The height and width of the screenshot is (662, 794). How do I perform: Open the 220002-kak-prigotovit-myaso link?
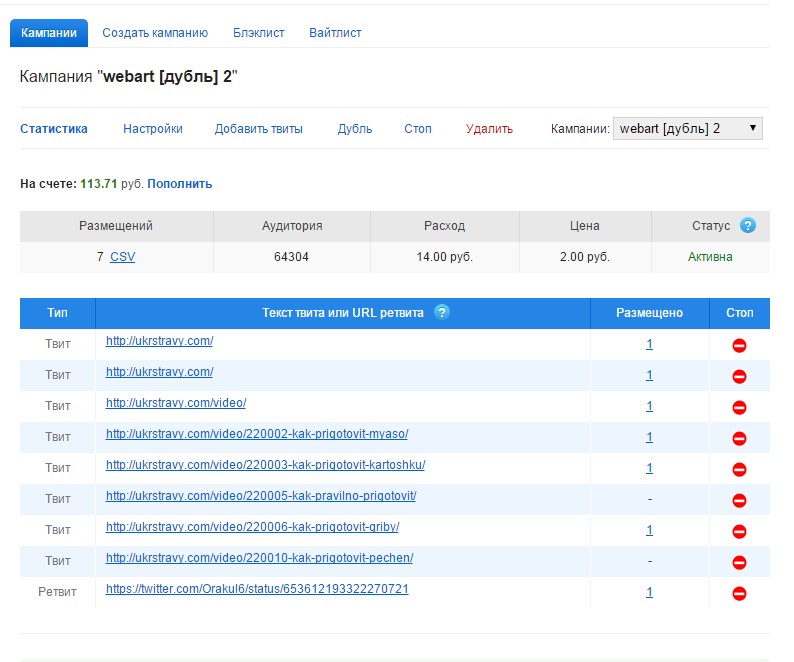(x=257, y=434)
